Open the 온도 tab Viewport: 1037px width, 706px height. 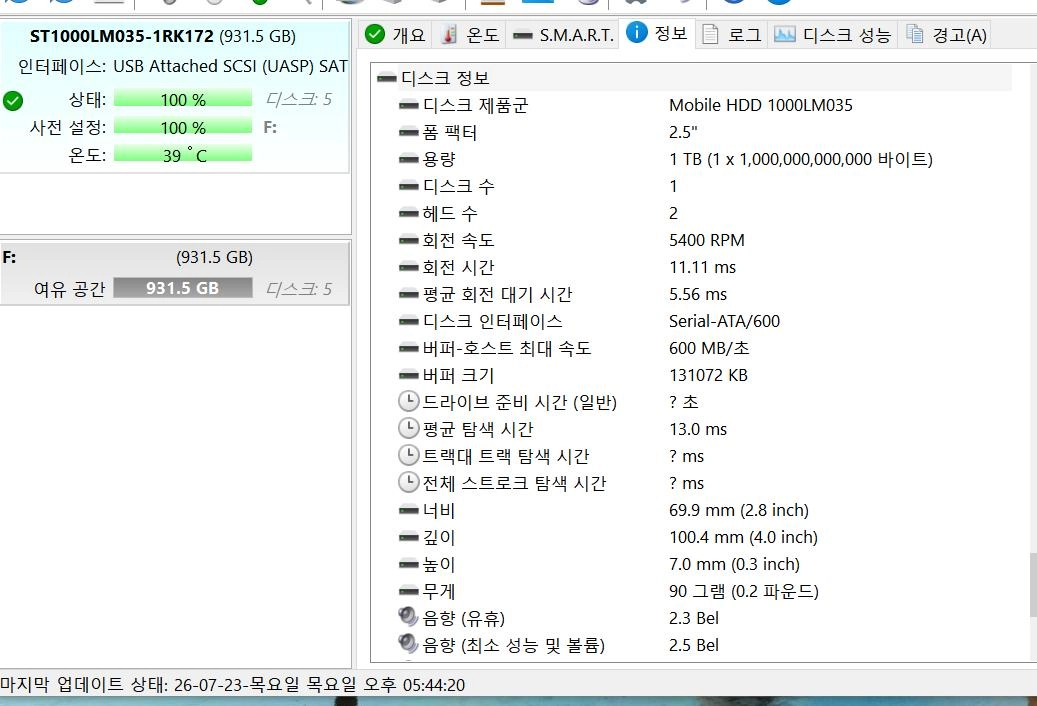(468, 34)
